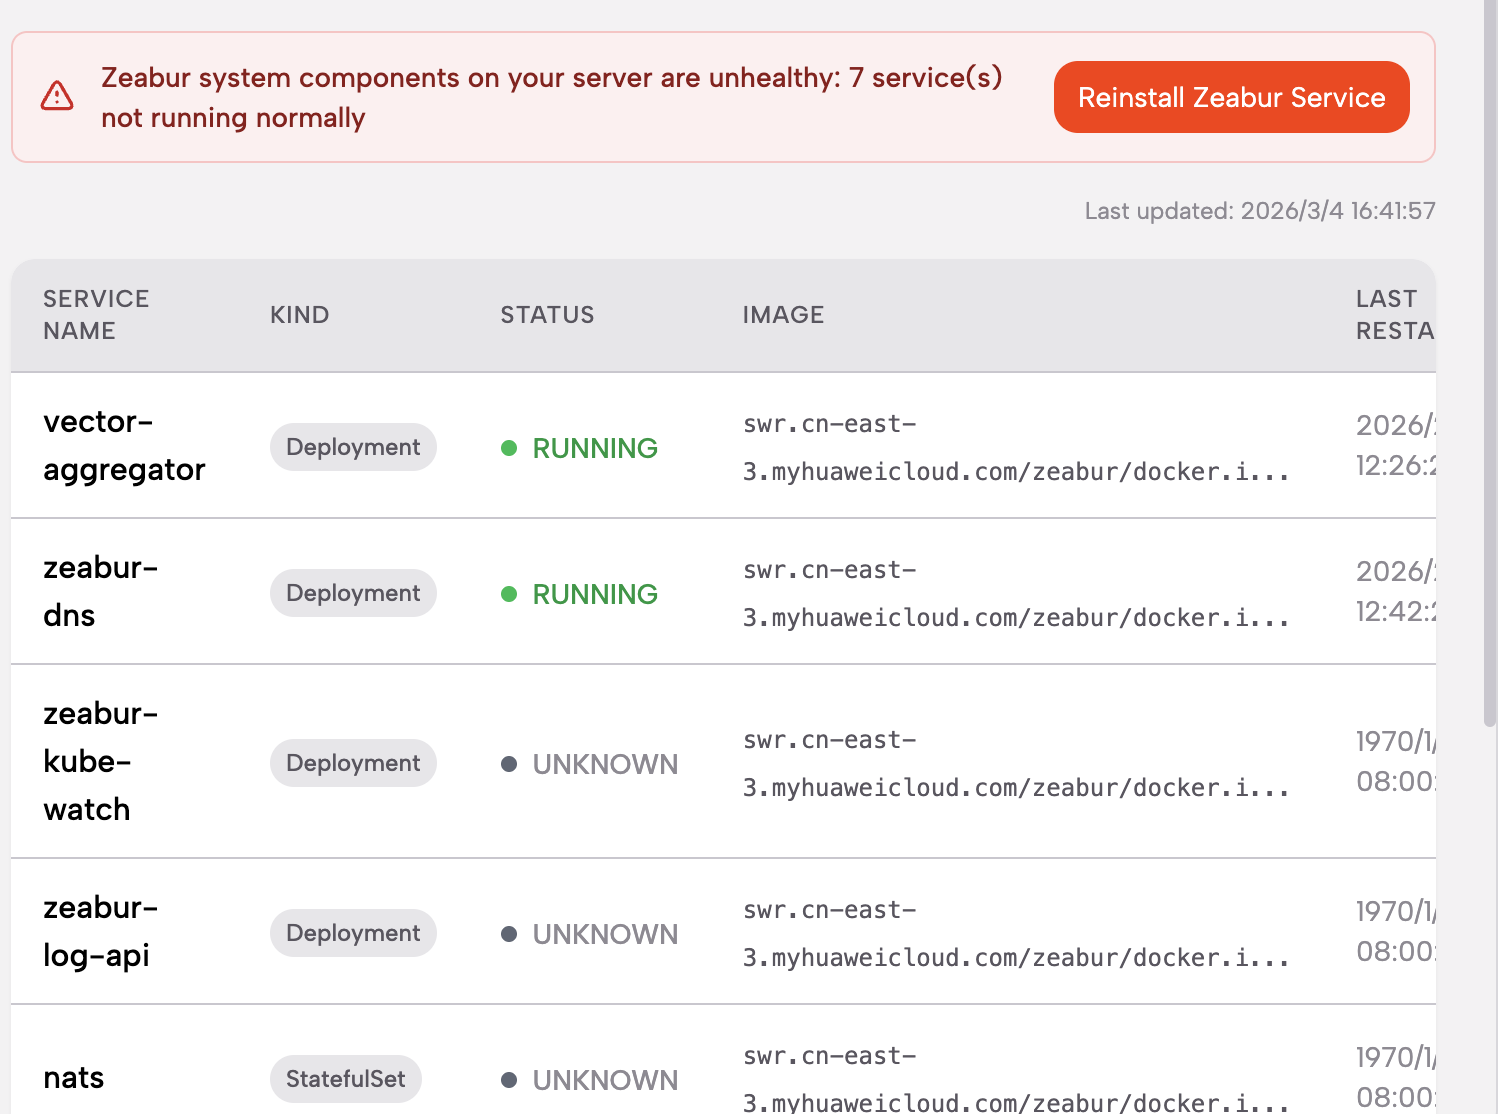Image resolution: width=1498 pixels, height=1114 pixels.
Task: Select the Deployment badge for vector-aggregator
Action: coord(353,447)
